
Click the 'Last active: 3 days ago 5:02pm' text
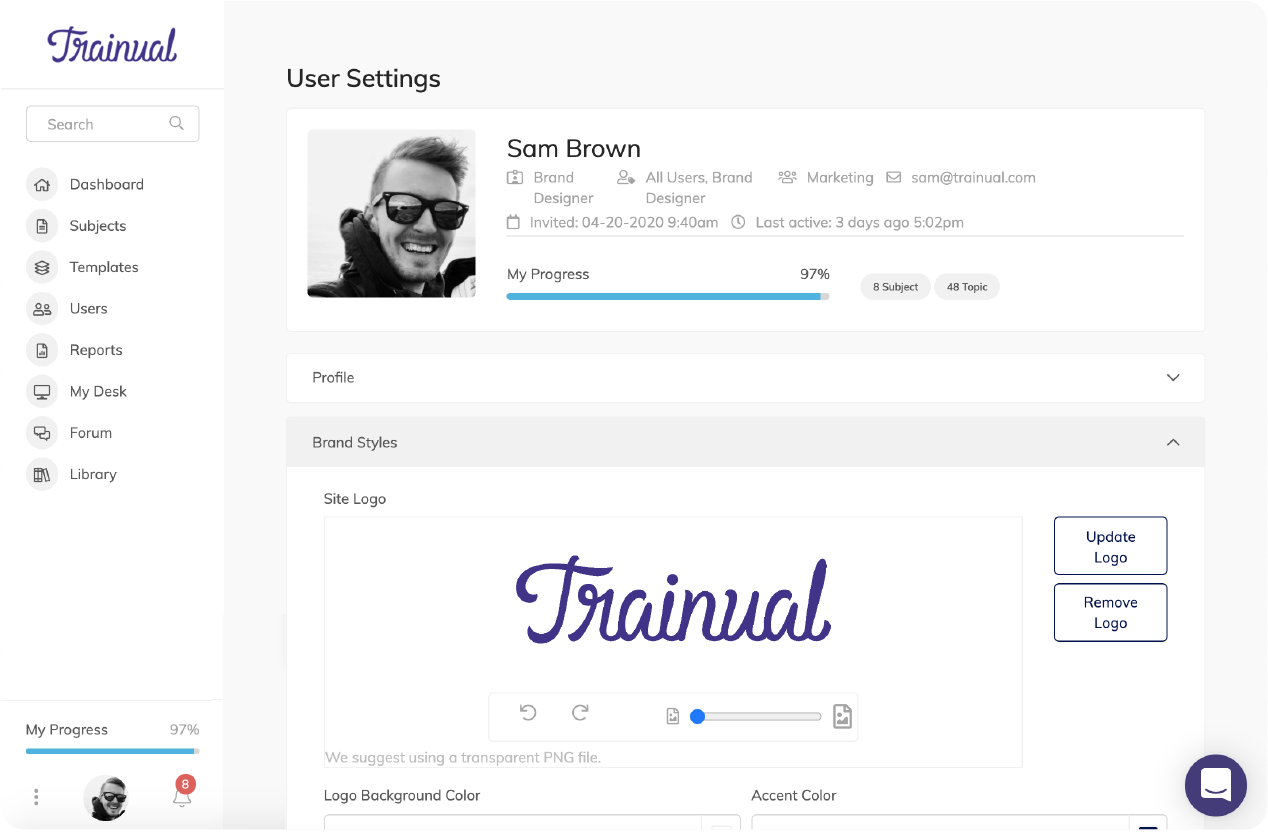[859, 222]
